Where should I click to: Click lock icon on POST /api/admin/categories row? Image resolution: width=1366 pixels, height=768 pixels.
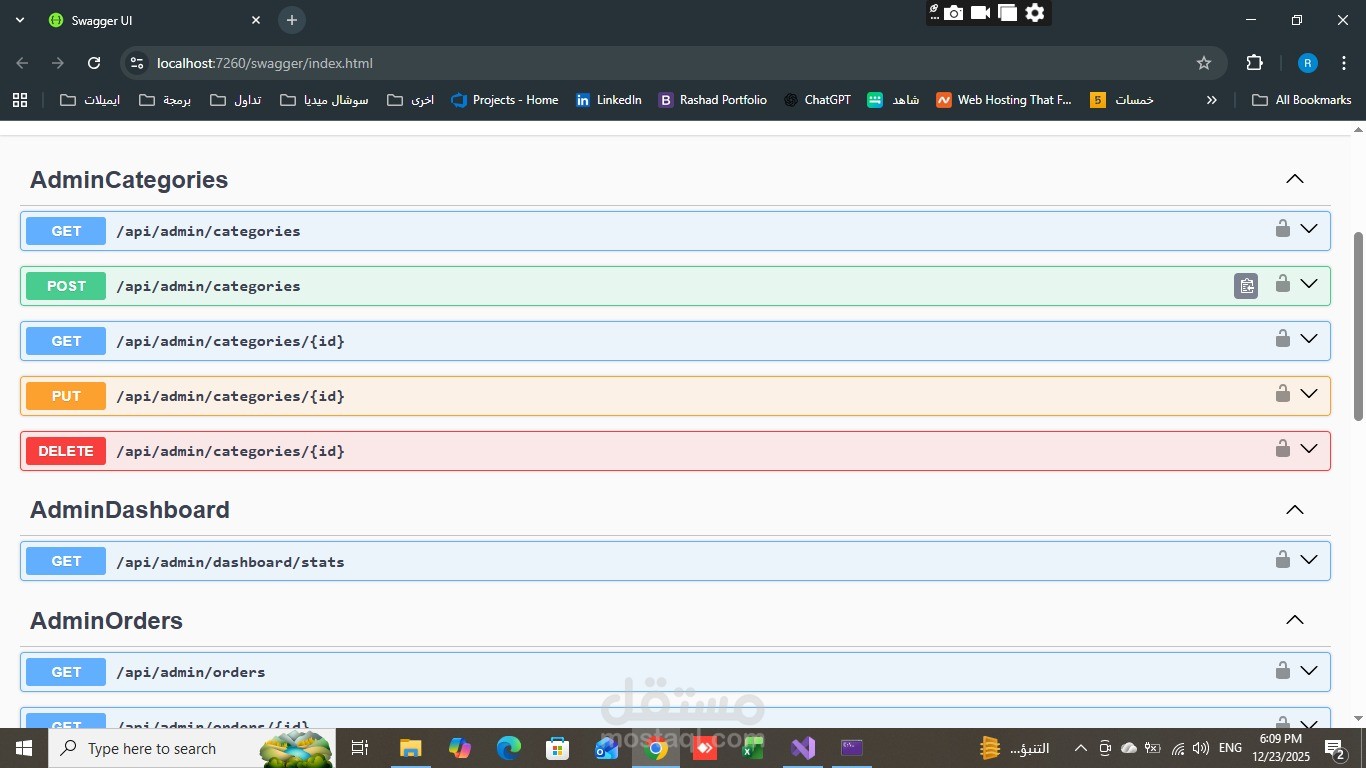tap(1282, 284)
